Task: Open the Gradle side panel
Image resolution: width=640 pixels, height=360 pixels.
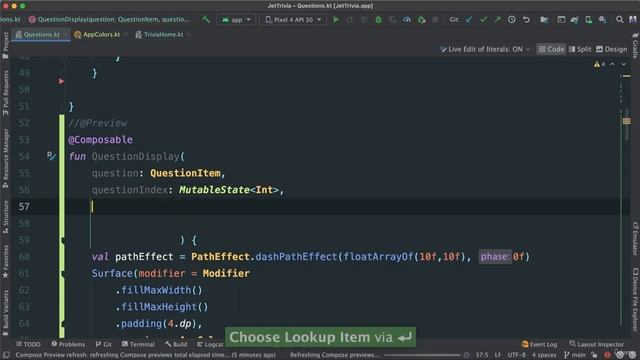Action: (635, 46)
